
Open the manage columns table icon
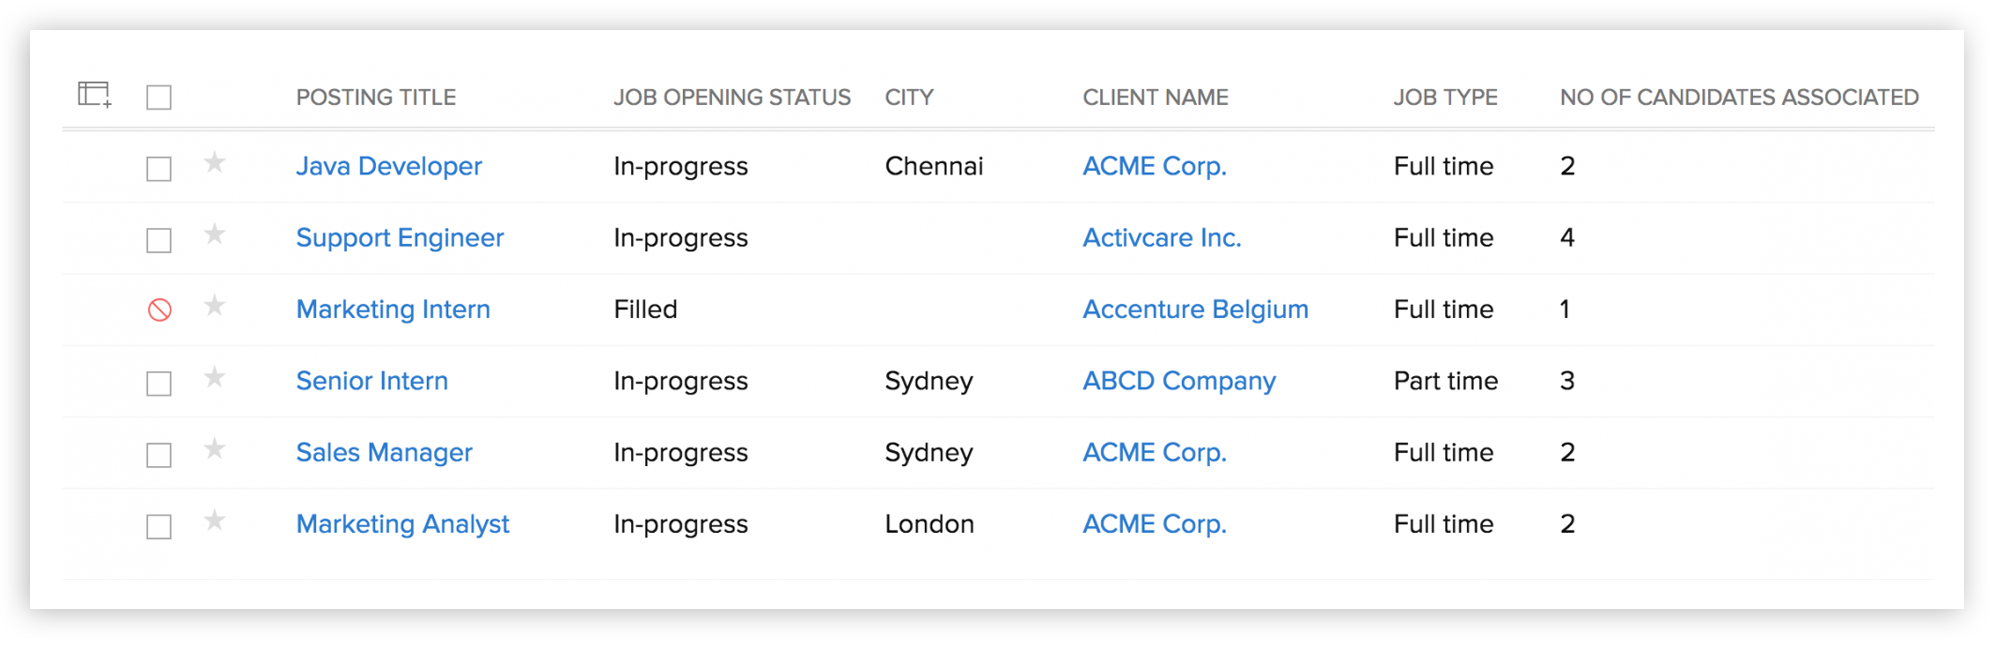(94, 95)
